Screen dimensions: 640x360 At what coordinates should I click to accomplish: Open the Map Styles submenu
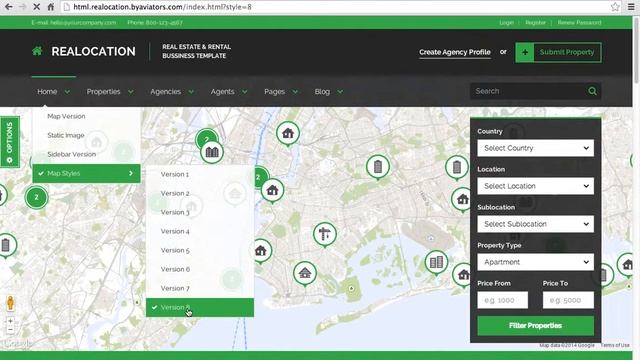(87, 173)
